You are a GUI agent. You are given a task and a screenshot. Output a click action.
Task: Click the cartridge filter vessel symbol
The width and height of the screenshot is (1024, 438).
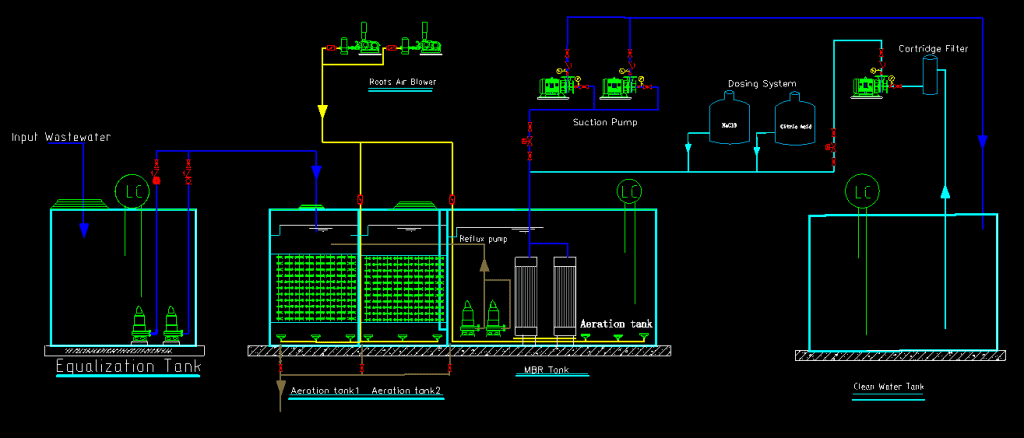(929, 76)
